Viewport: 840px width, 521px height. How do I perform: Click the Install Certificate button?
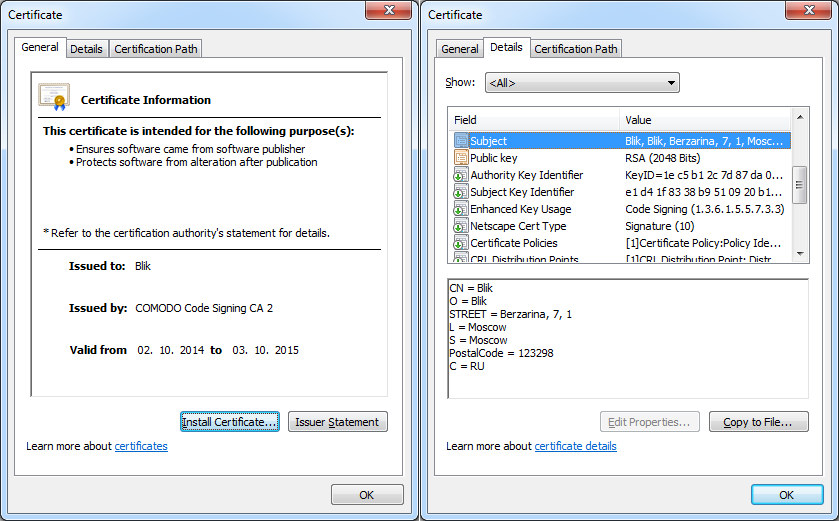point(230,421)
